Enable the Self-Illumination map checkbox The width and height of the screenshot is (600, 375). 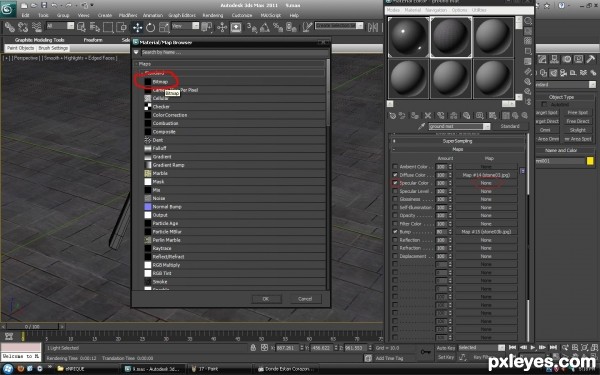tap(395, 207)
